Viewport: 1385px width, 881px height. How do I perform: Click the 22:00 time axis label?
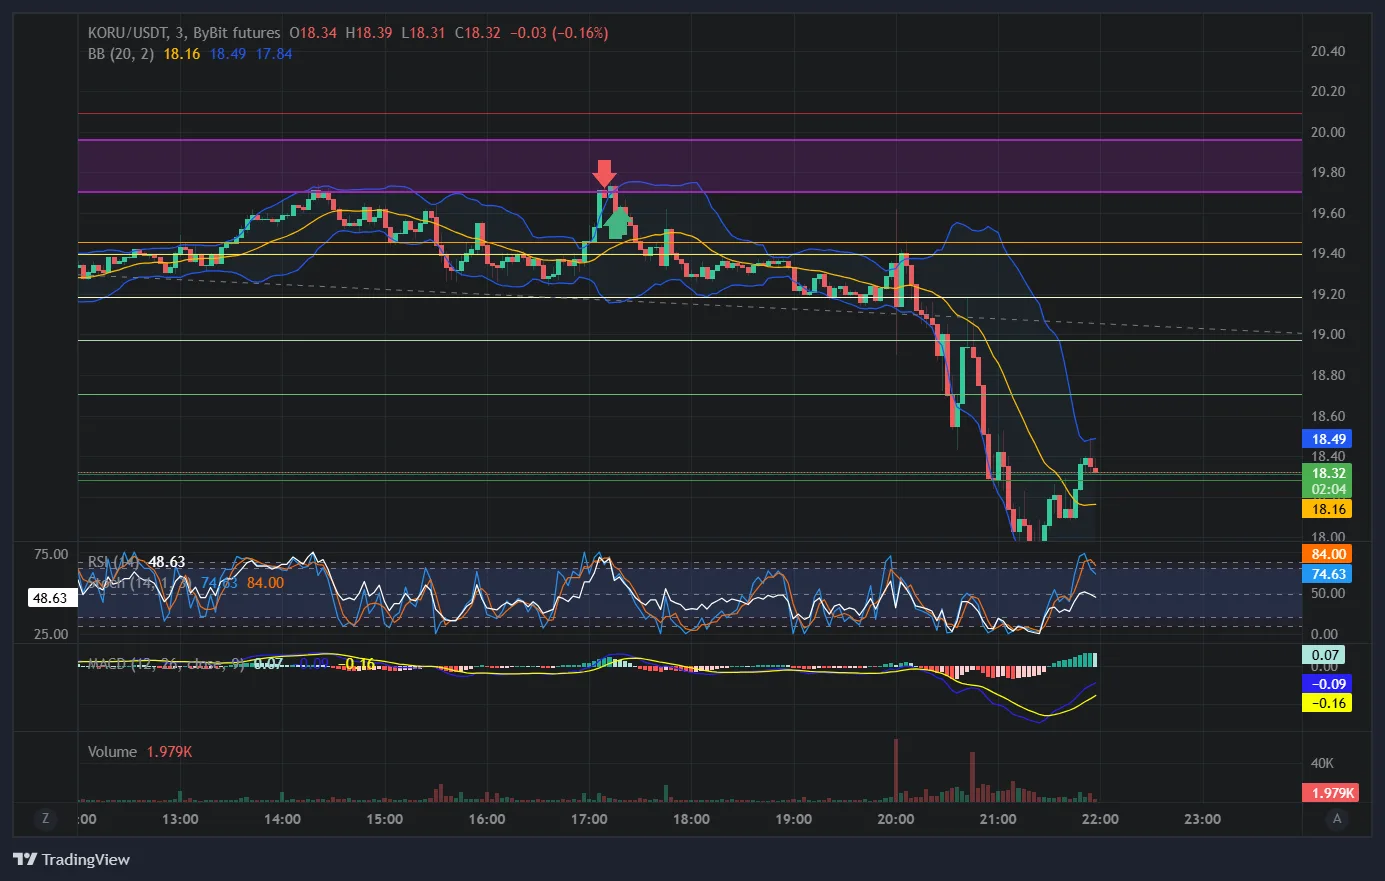coord(1100,819)
